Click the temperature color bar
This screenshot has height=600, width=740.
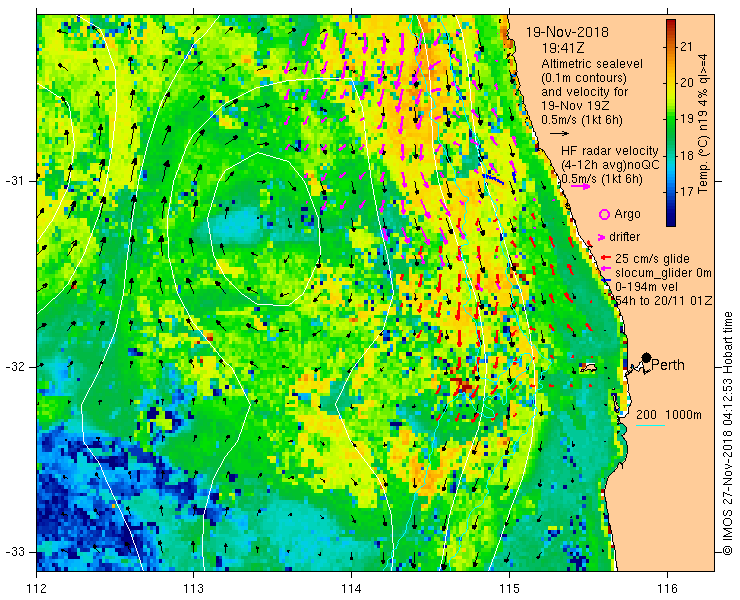tap(671, 123)
